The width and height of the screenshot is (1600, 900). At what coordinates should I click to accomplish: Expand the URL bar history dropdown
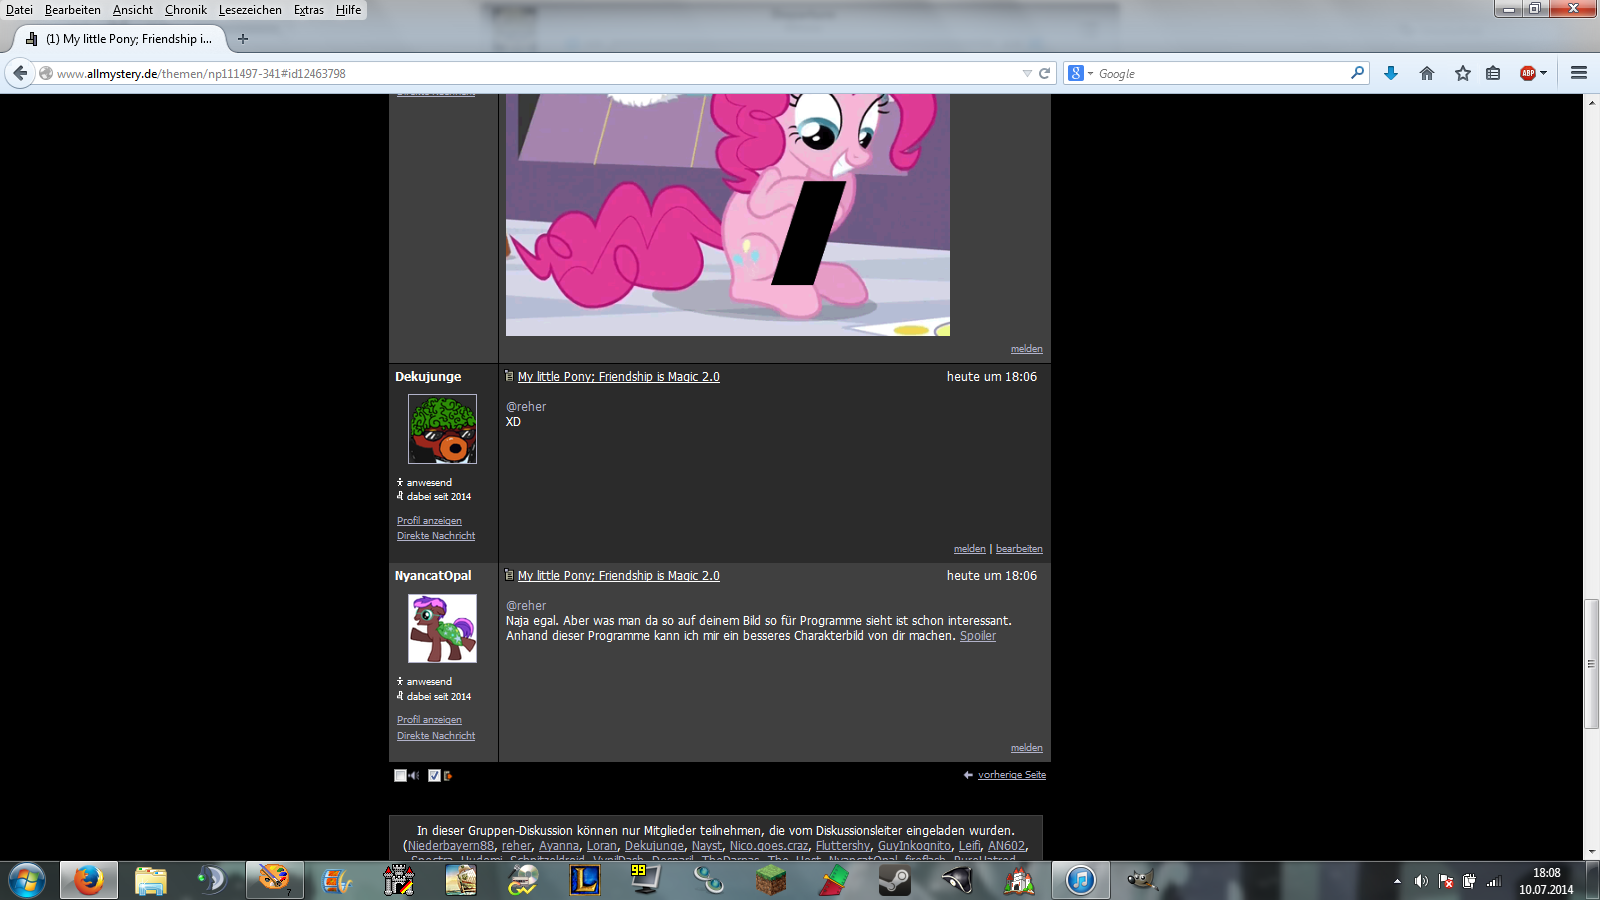[x=1027, y=73]
